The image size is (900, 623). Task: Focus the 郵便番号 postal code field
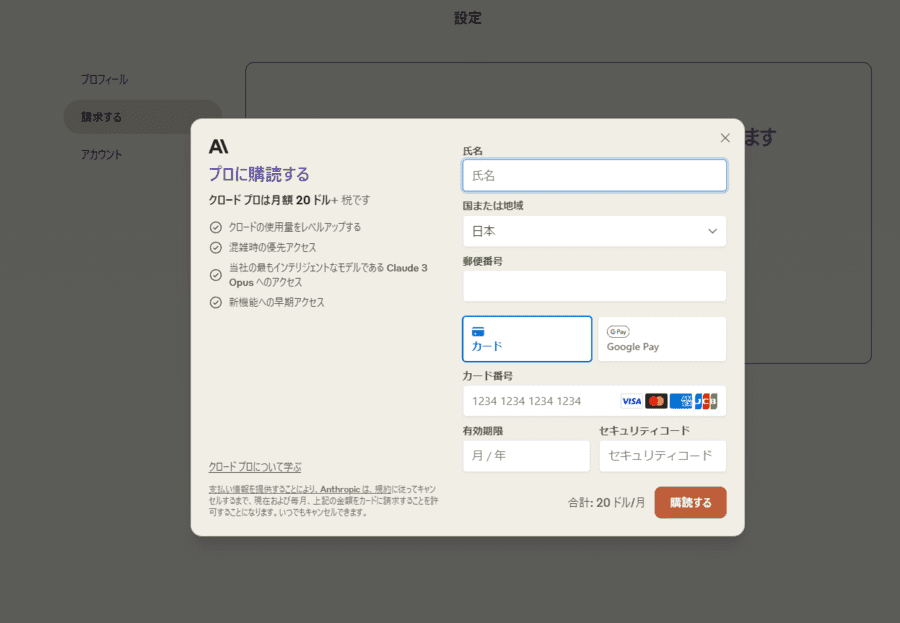pos(594,286)
